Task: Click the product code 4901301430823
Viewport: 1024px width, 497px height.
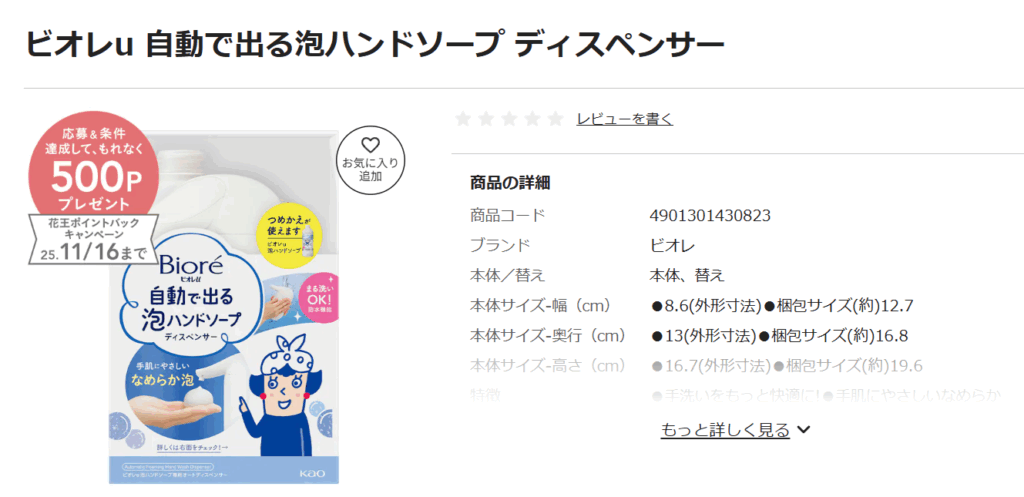Action: click(x=711, y=215)
